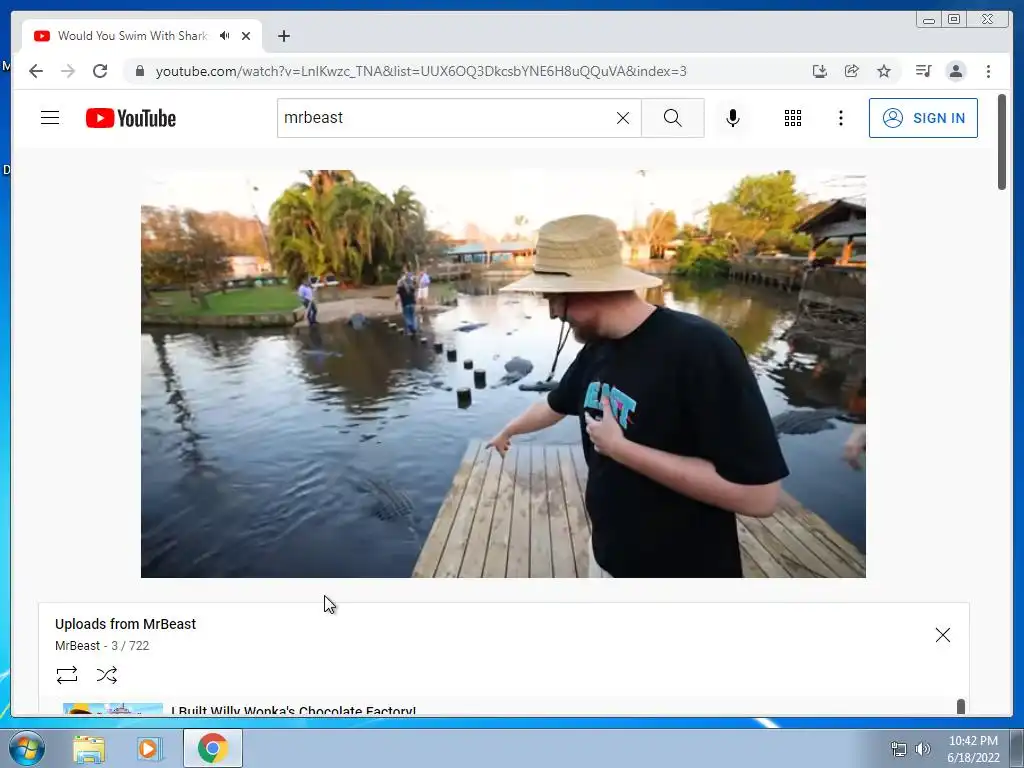Open a new tab

[x=283, y=36]
